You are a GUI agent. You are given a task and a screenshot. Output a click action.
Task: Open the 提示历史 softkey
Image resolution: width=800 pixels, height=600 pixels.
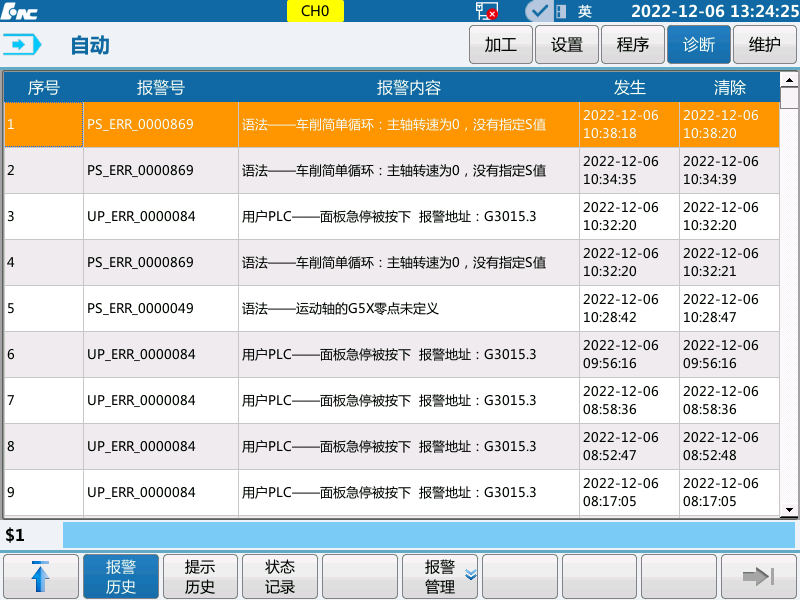pos(200,576)
